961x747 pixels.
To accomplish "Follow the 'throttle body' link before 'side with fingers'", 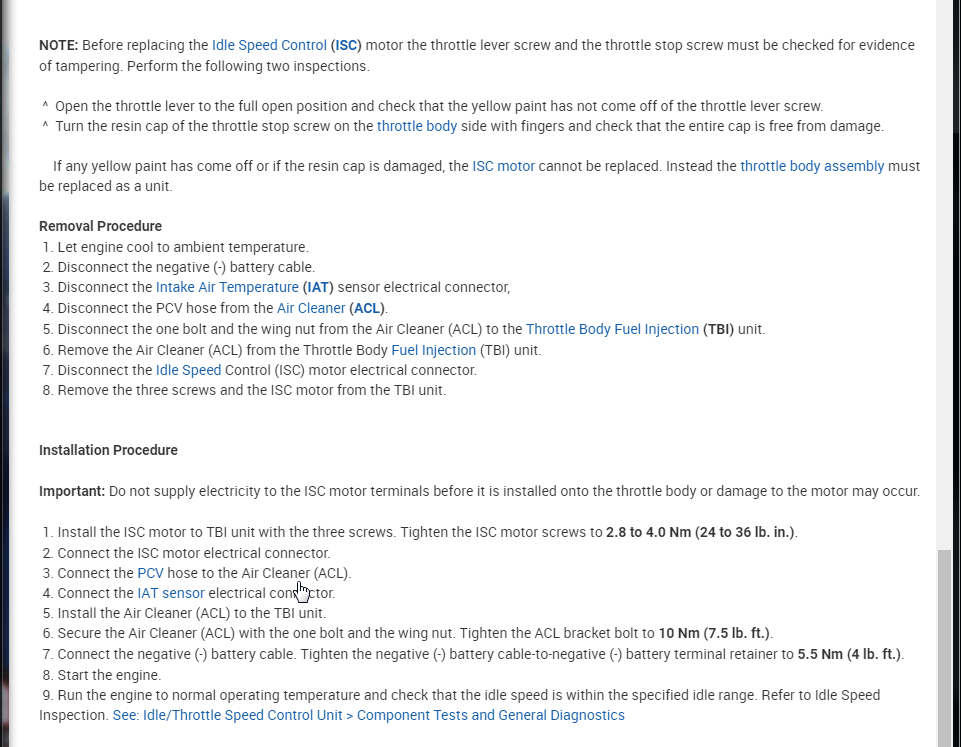I will pyautogui.click(x=417, y=126).
